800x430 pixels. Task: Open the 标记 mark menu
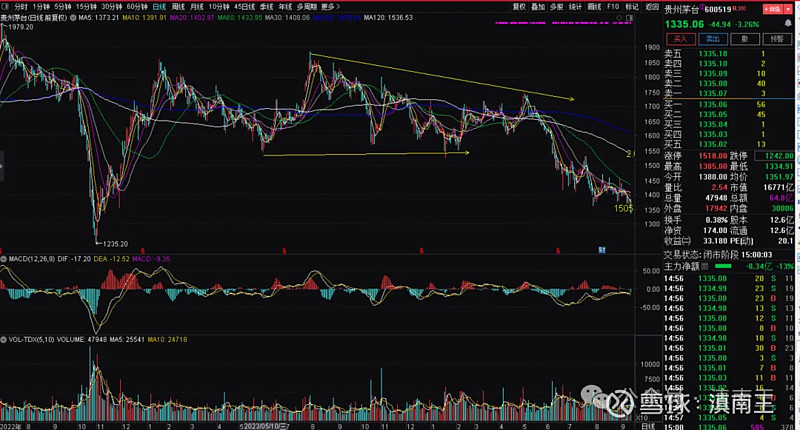point(632,7)
